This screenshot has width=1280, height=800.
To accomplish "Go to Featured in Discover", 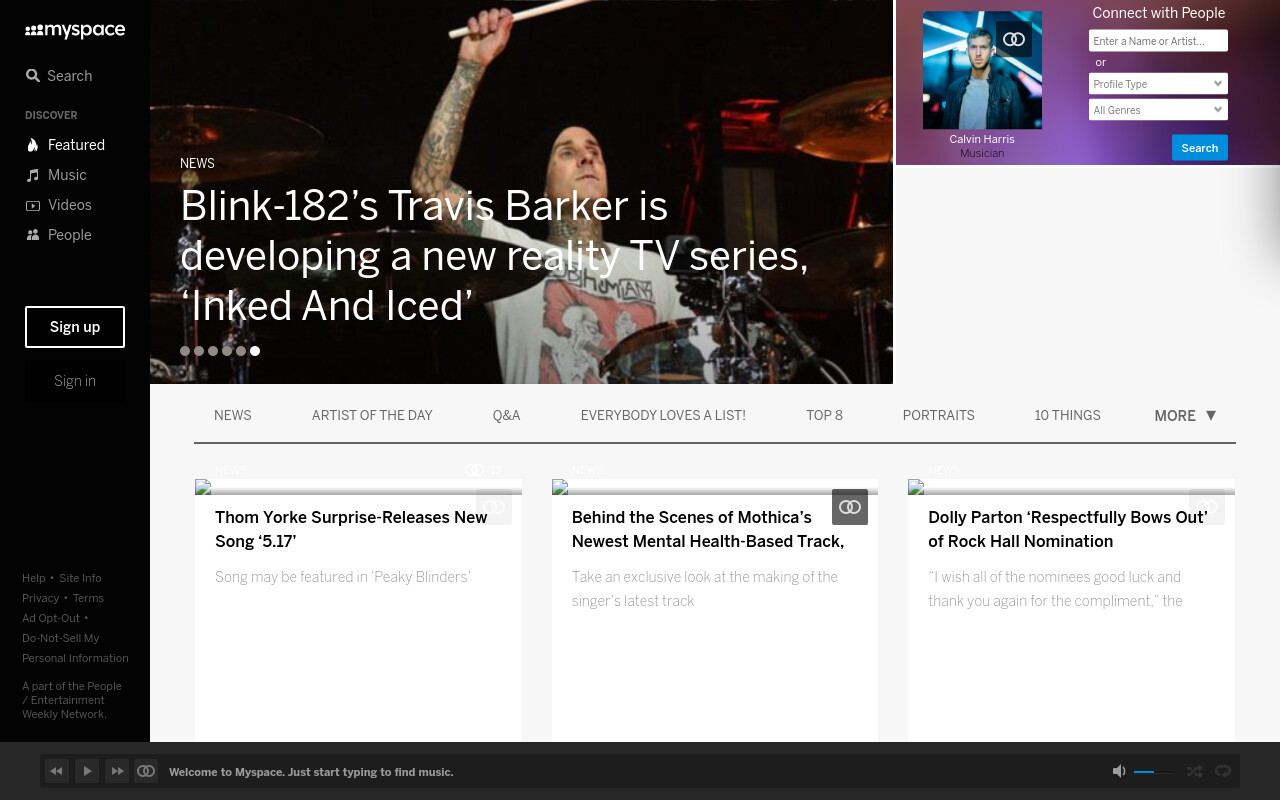I will click(x=65, y=145).
